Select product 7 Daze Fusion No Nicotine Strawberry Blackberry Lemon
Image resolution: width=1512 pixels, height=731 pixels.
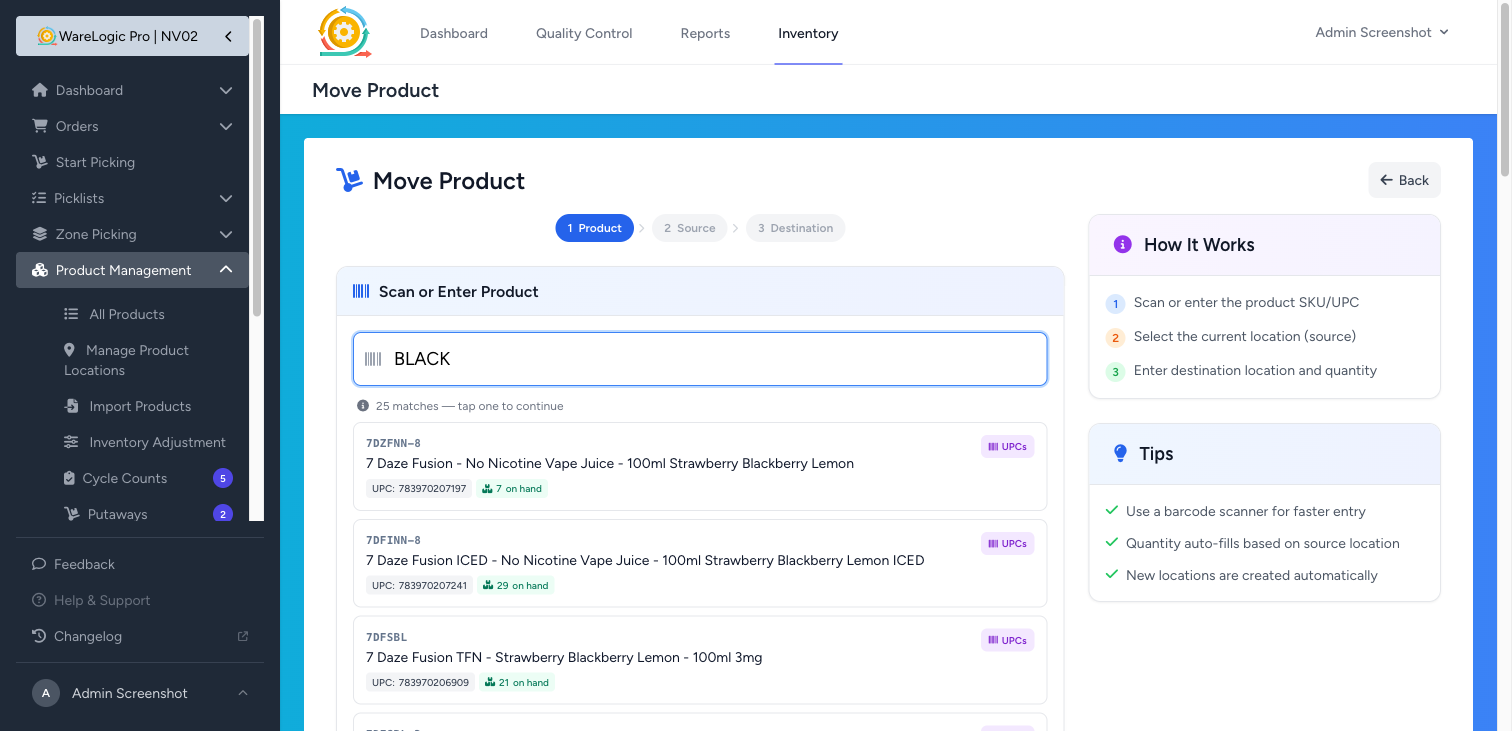(700, 466)
